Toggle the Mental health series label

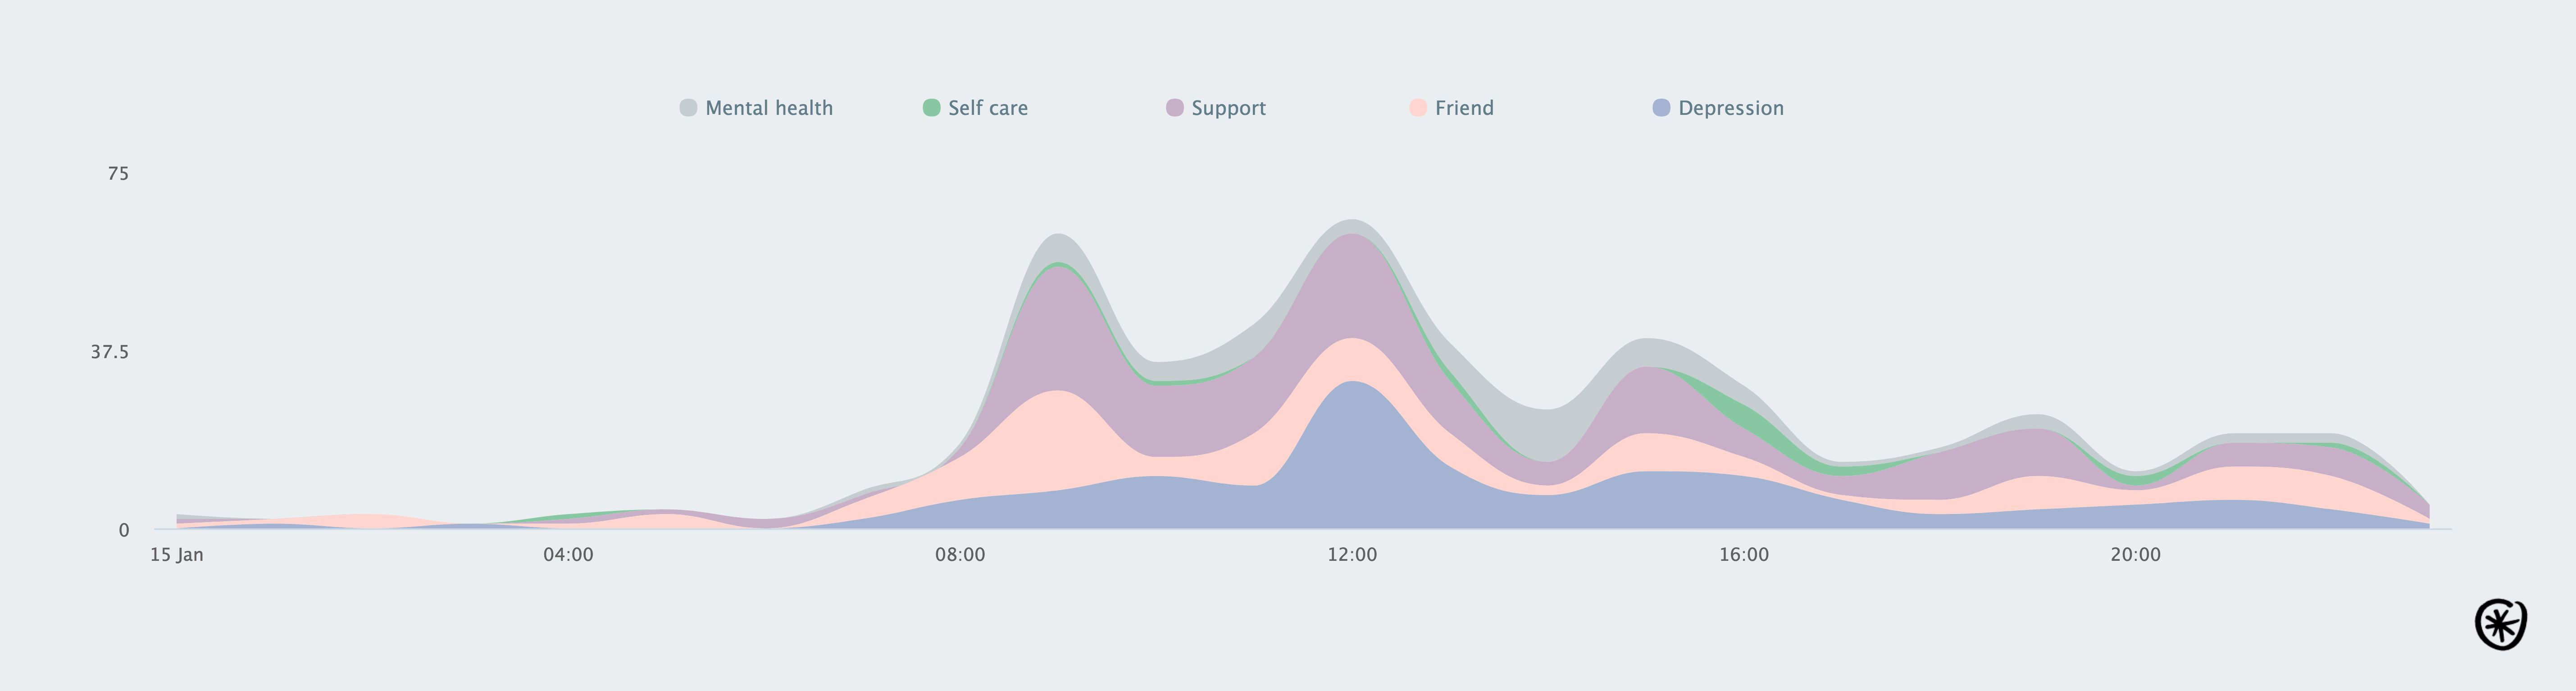(768, 108)
